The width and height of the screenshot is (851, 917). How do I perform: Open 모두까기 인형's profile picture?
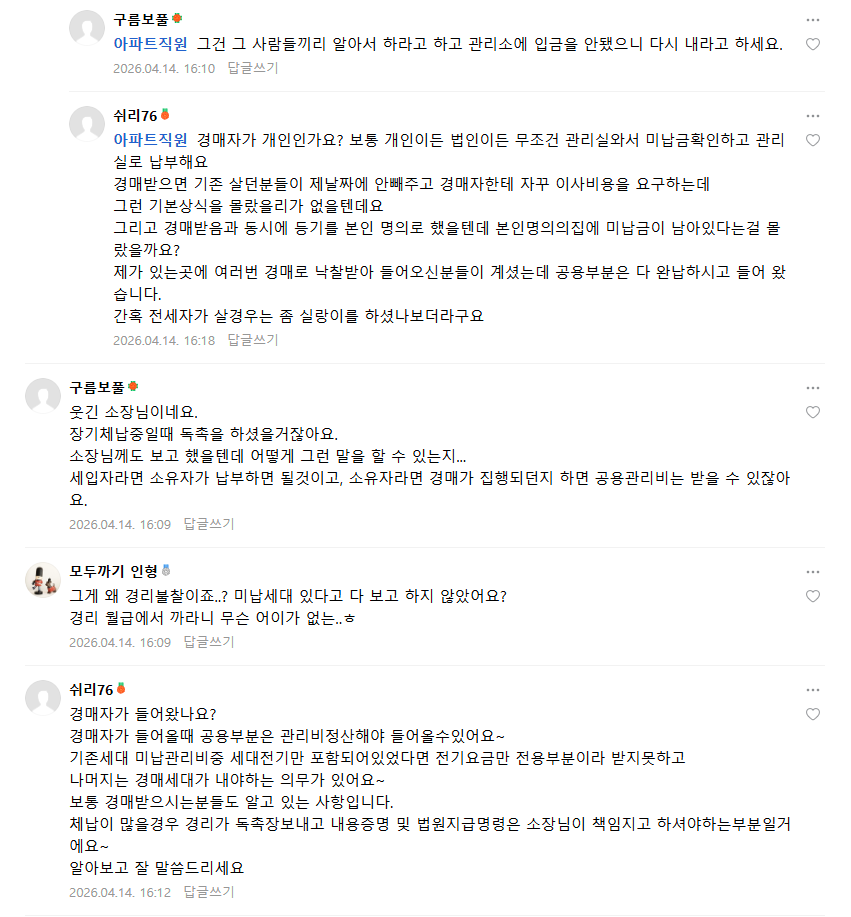[43, 580]
